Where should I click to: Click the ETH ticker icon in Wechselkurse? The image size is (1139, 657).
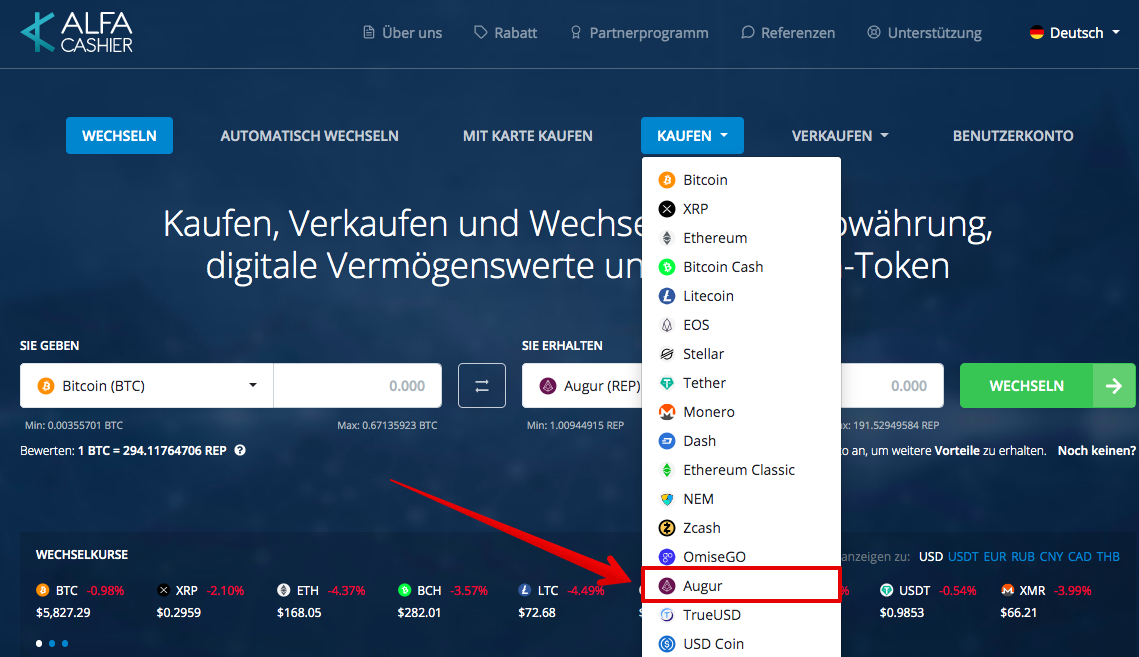[x=283, y=590]
